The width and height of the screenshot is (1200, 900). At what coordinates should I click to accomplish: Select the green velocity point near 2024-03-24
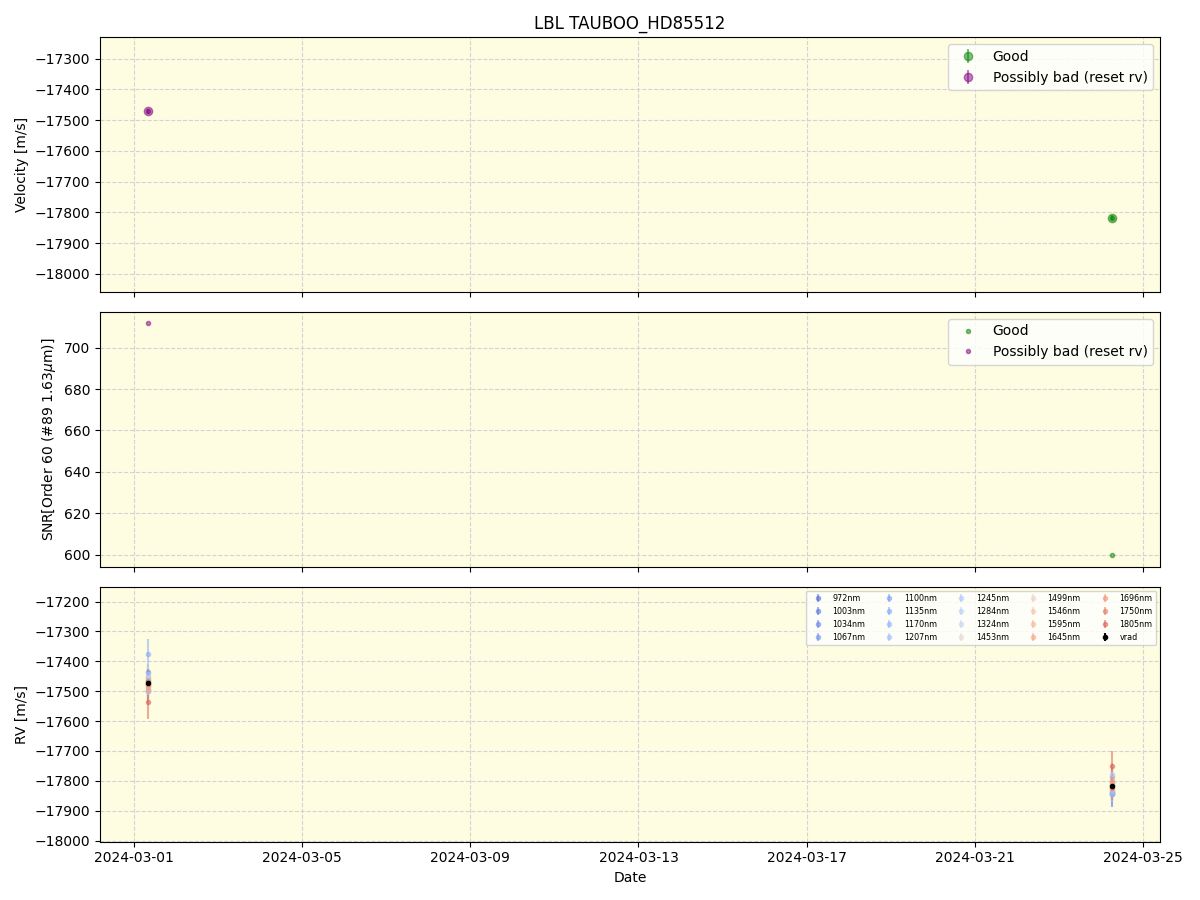tap(1112, 218)
